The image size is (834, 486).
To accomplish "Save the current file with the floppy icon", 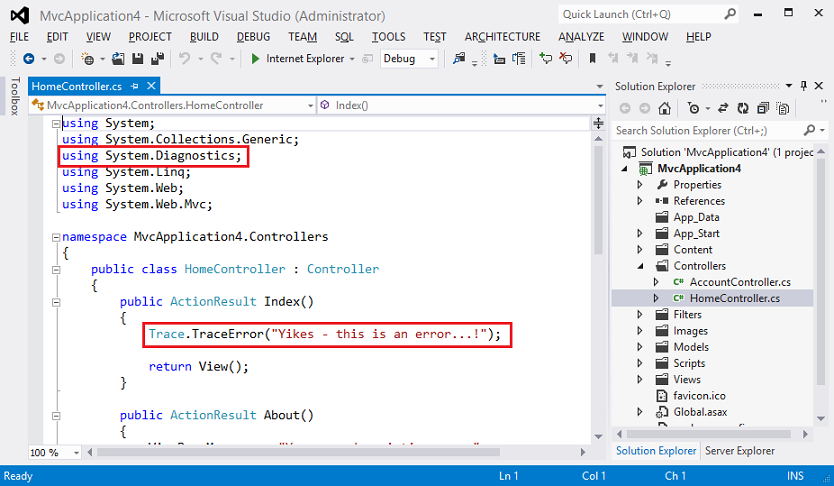I will tap(138, 58).
